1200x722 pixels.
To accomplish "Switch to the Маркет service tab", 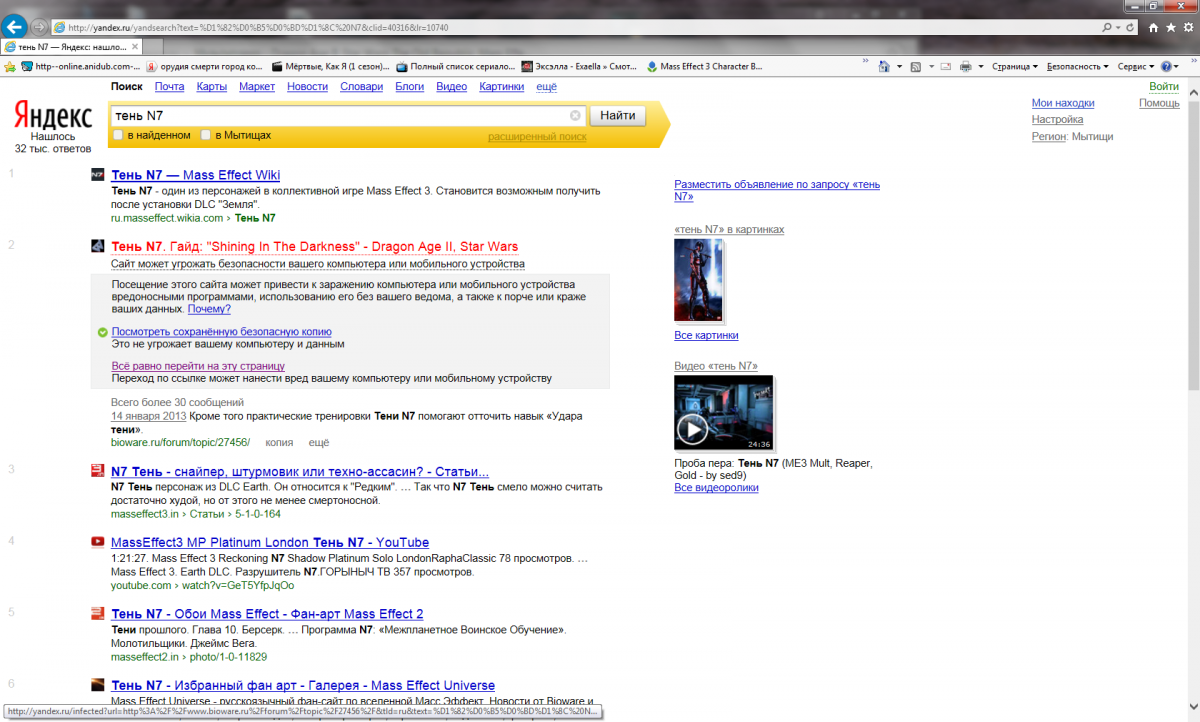I will [x=257, y=87].
